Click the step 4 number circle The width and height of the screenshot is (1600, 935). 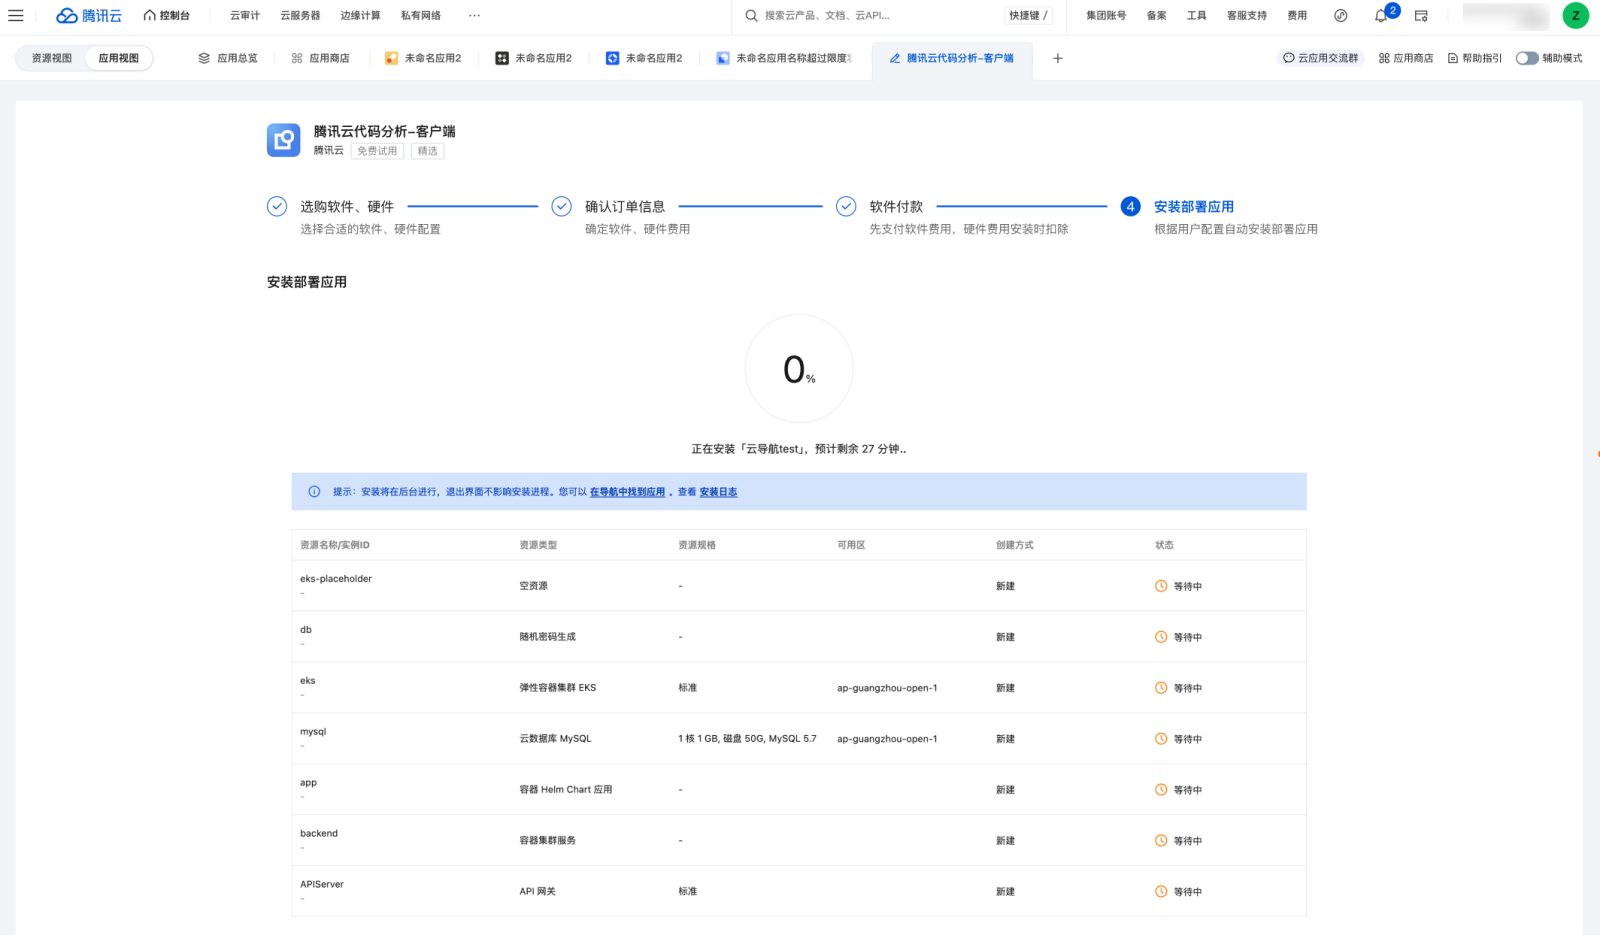coord(1131,206)
